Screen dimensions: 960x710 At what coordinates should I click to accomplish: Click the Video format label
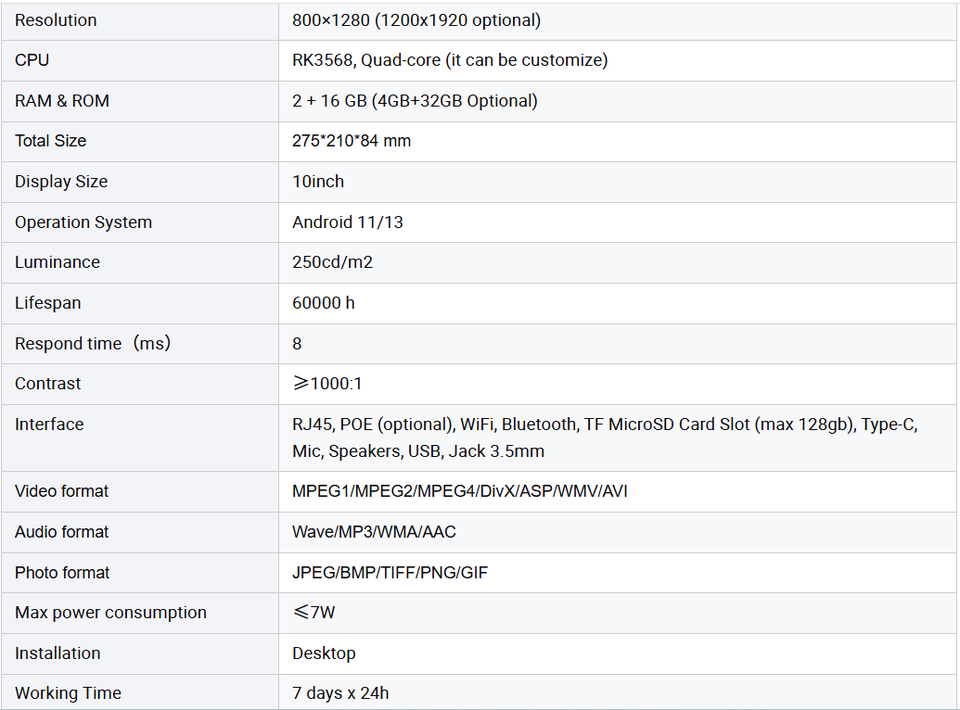coord(62,491)
